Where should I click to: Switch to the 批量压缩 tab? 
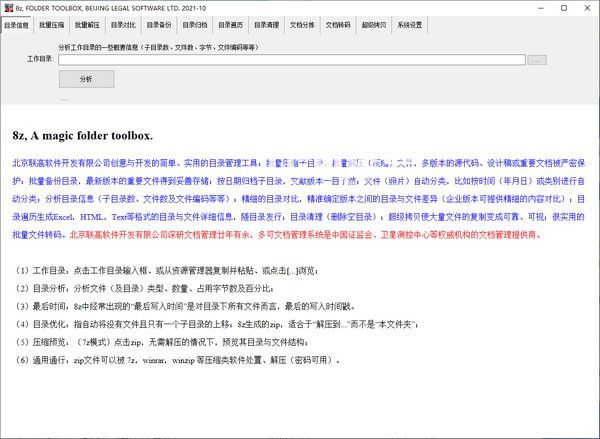(52, 25)
